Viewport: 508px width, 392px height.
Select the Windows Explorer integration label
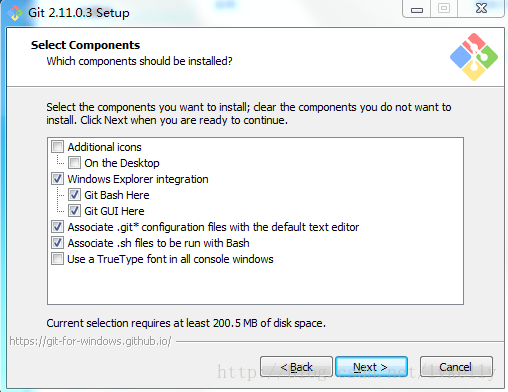138,179
